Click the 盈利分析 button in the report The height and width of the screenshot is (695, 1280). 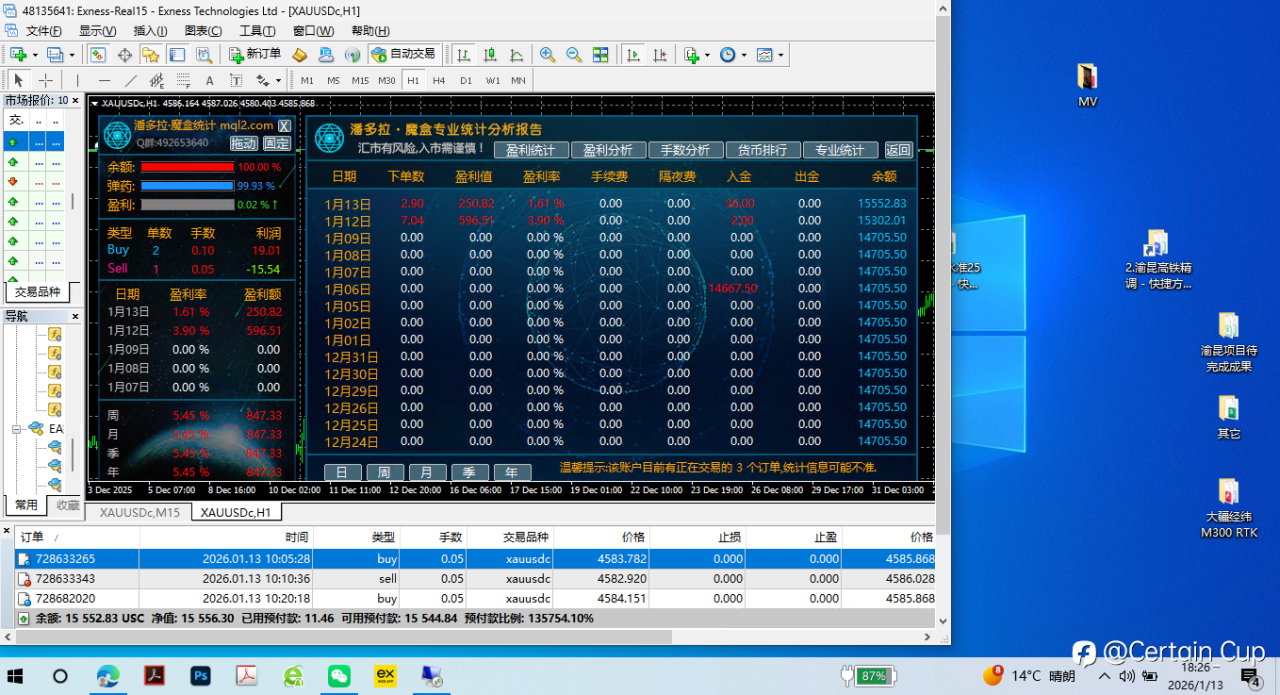tap(607, 150)
